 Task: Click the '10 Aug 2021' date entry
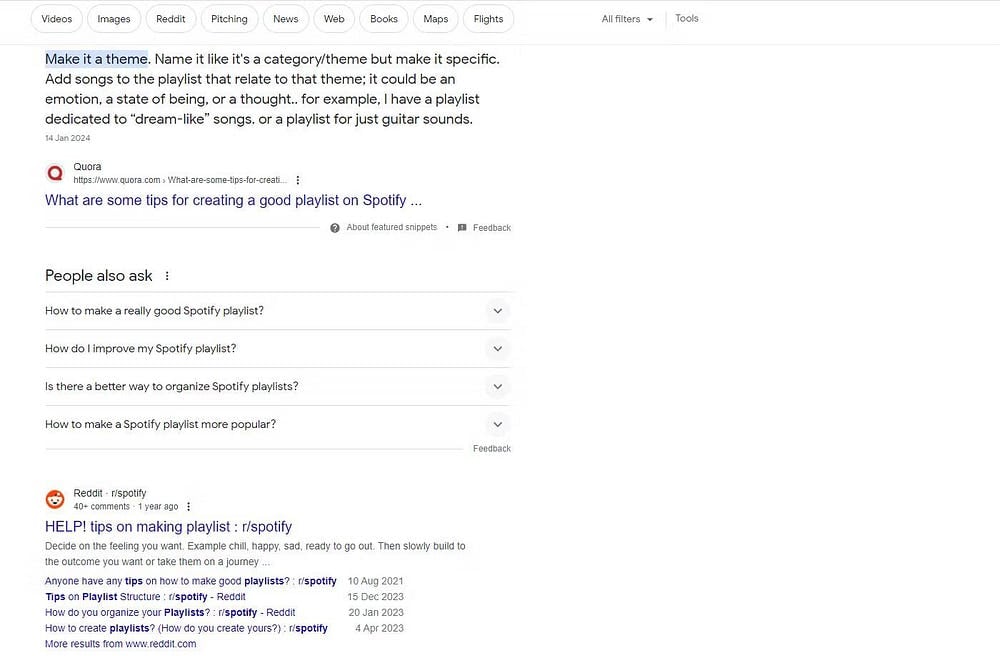pyautogui.click(x=376, y=581)
